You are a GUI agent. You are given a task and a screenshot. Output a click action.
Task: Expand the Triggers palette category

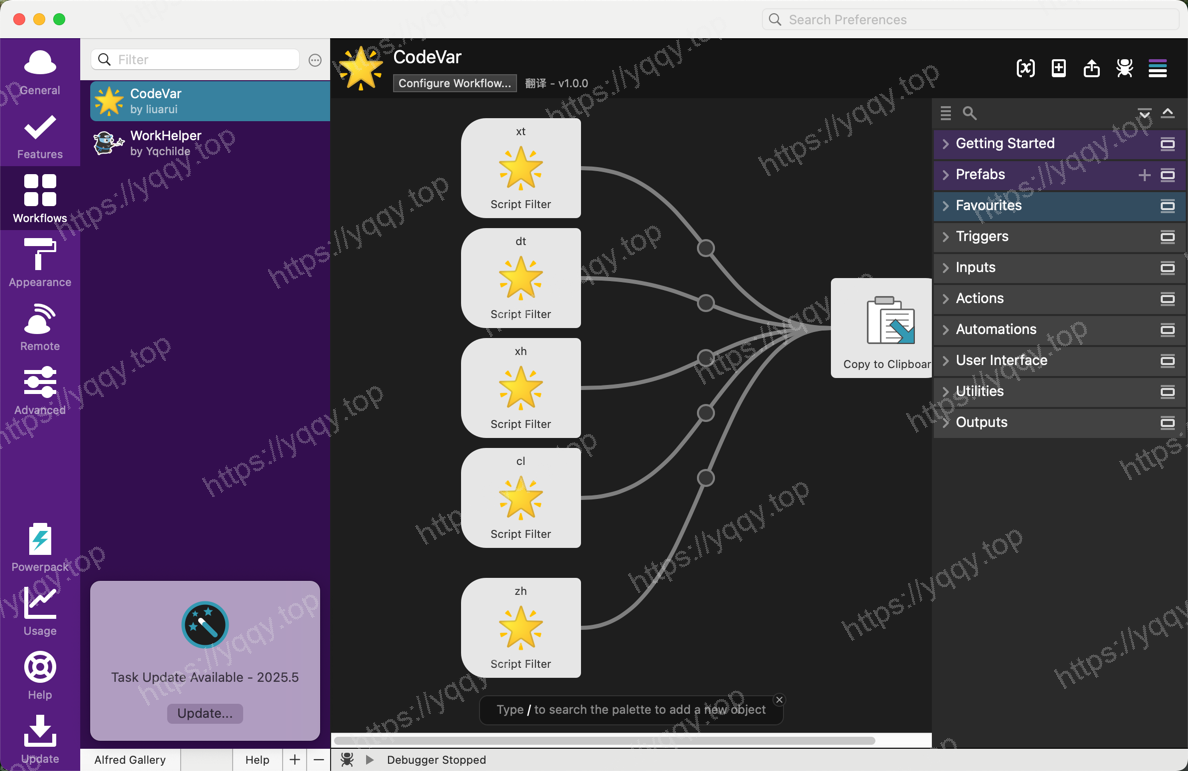coord(981,237)
